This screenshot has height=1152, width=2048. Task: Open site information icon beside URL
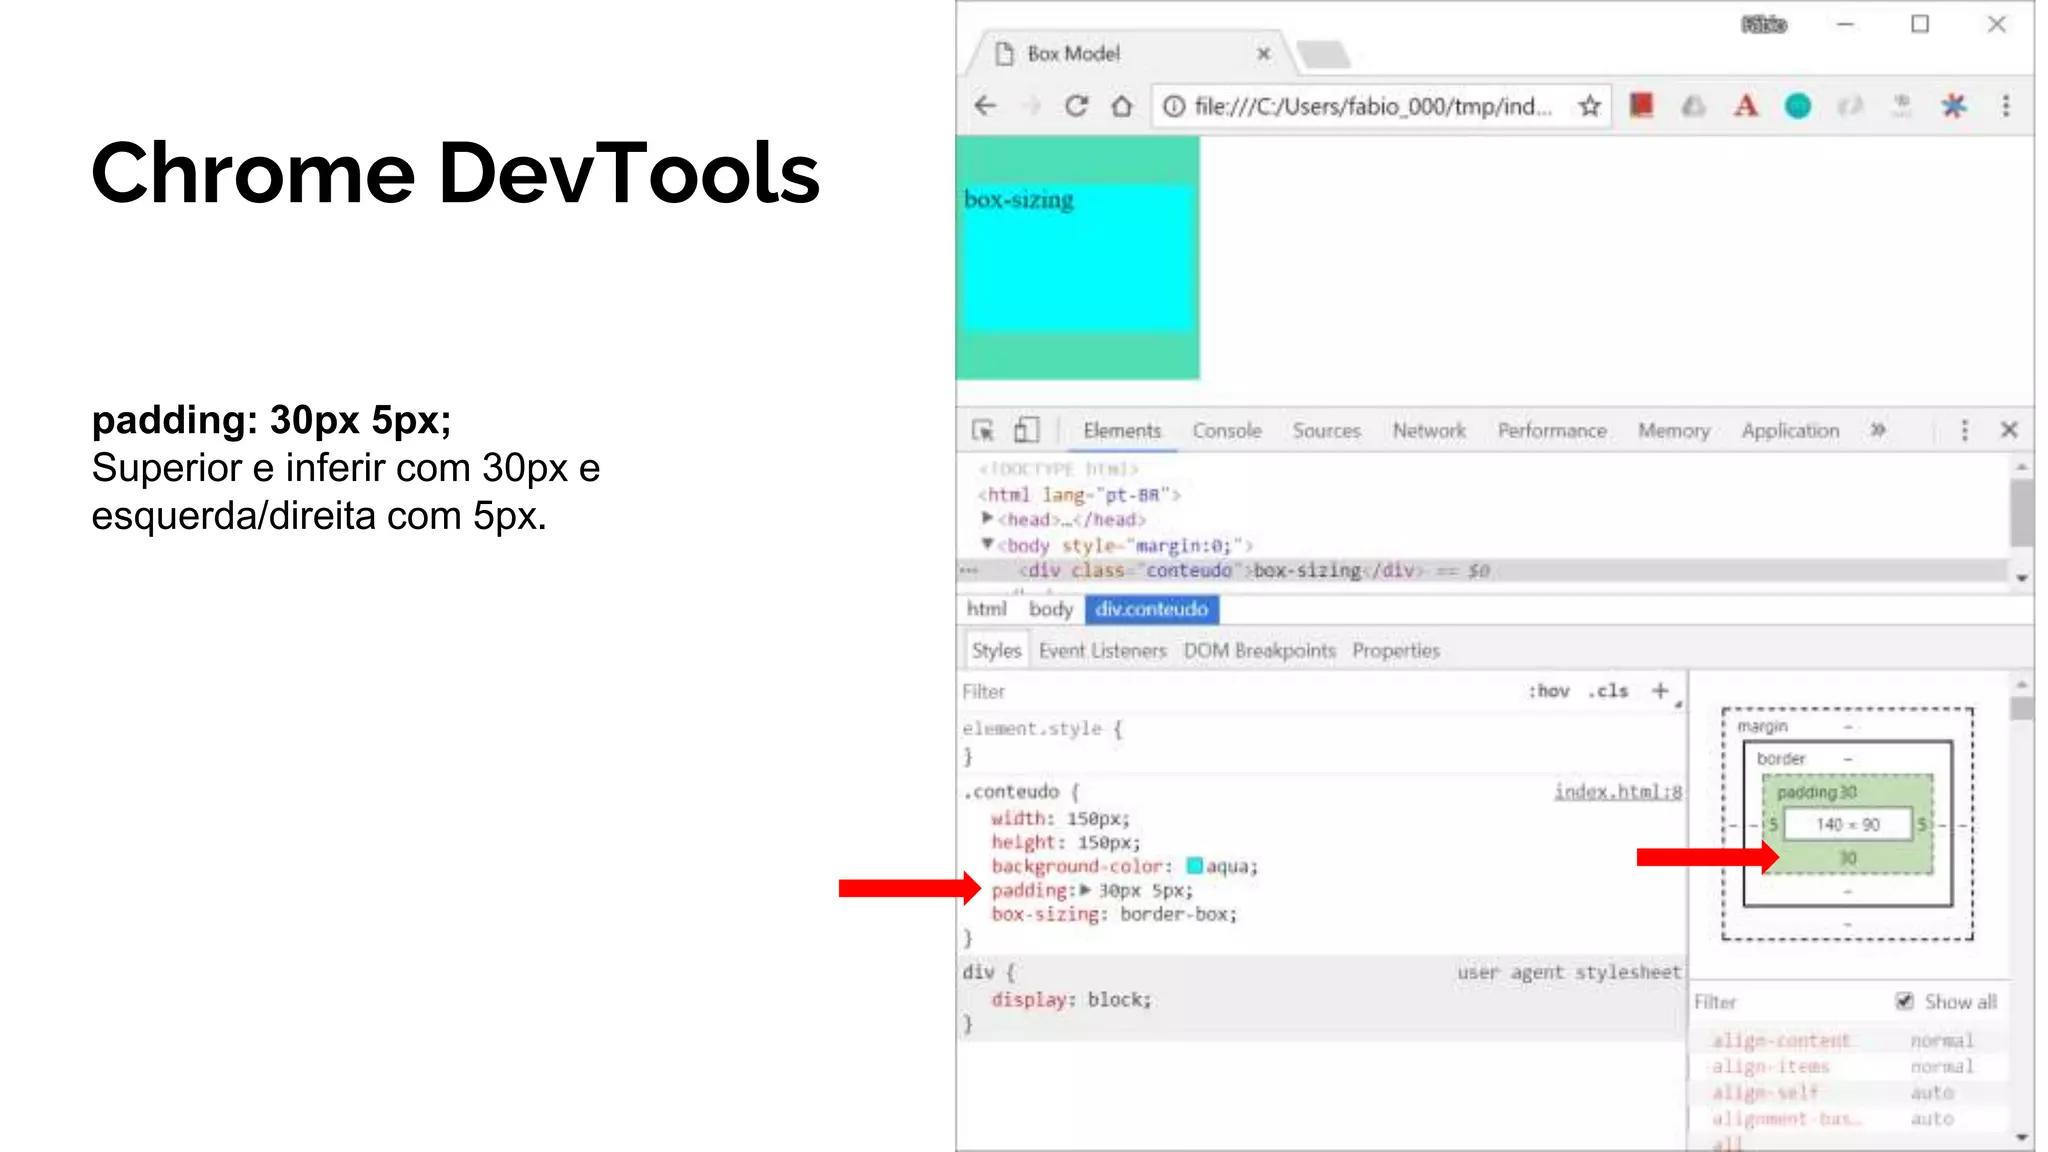(1174, 106)
